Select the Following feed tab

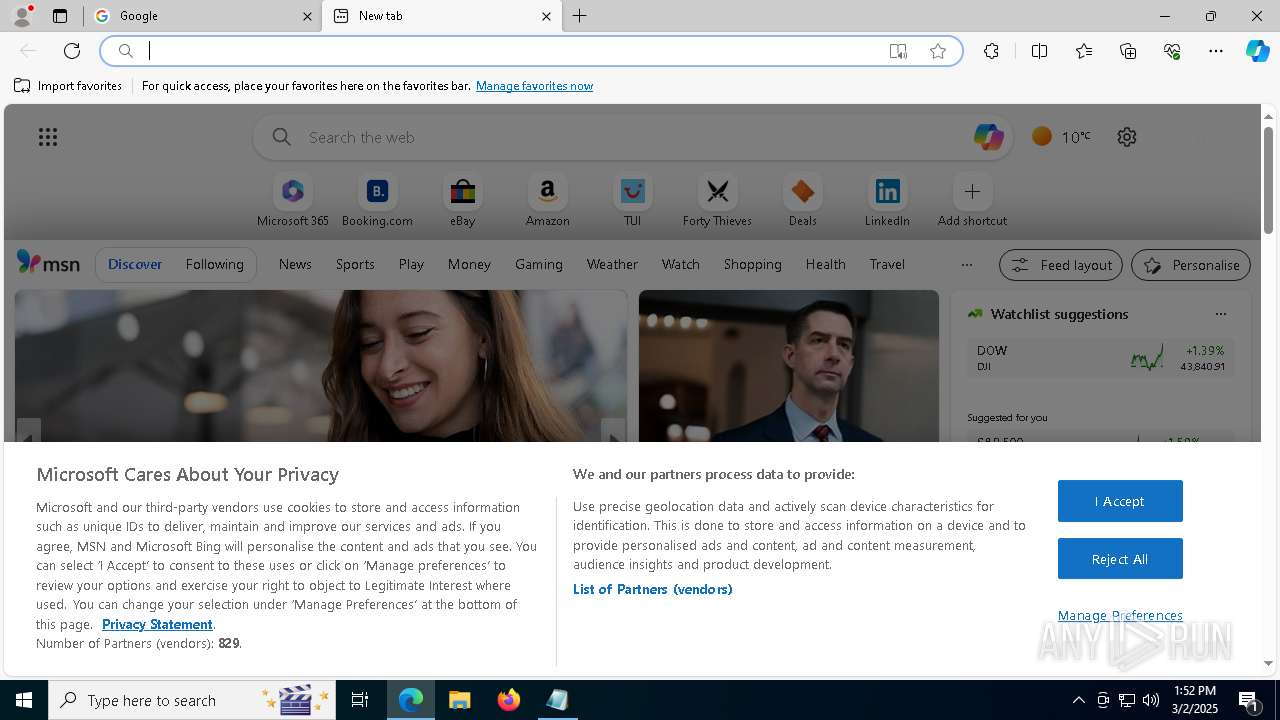214,264
